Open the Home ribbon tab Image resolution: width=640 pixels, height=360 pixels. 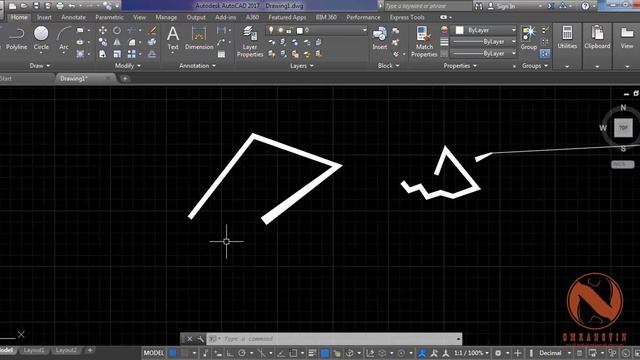click(x=19, y=18)
